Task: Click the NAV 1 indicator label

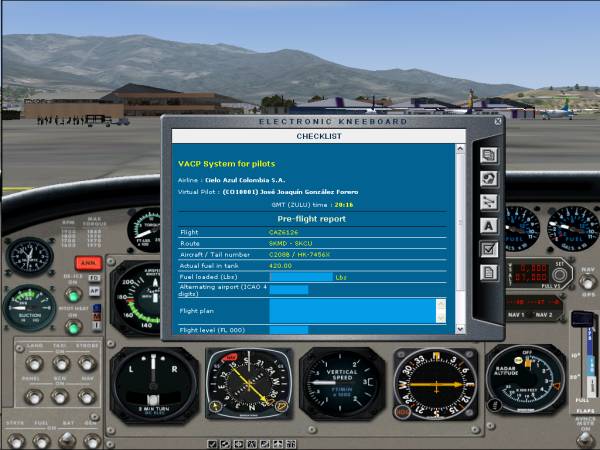Action: pos(515,315)
